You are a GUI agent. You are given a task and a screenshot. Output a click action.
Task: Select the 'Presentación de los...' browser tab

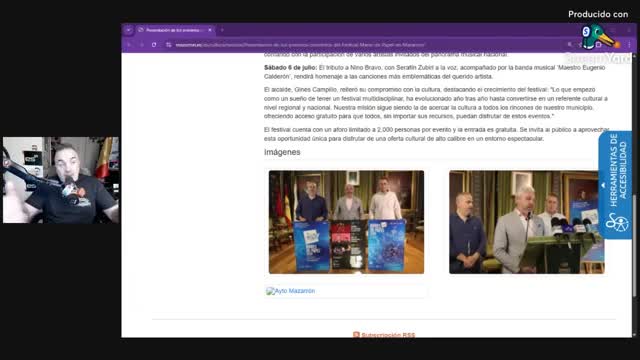[x=176, y=30]
